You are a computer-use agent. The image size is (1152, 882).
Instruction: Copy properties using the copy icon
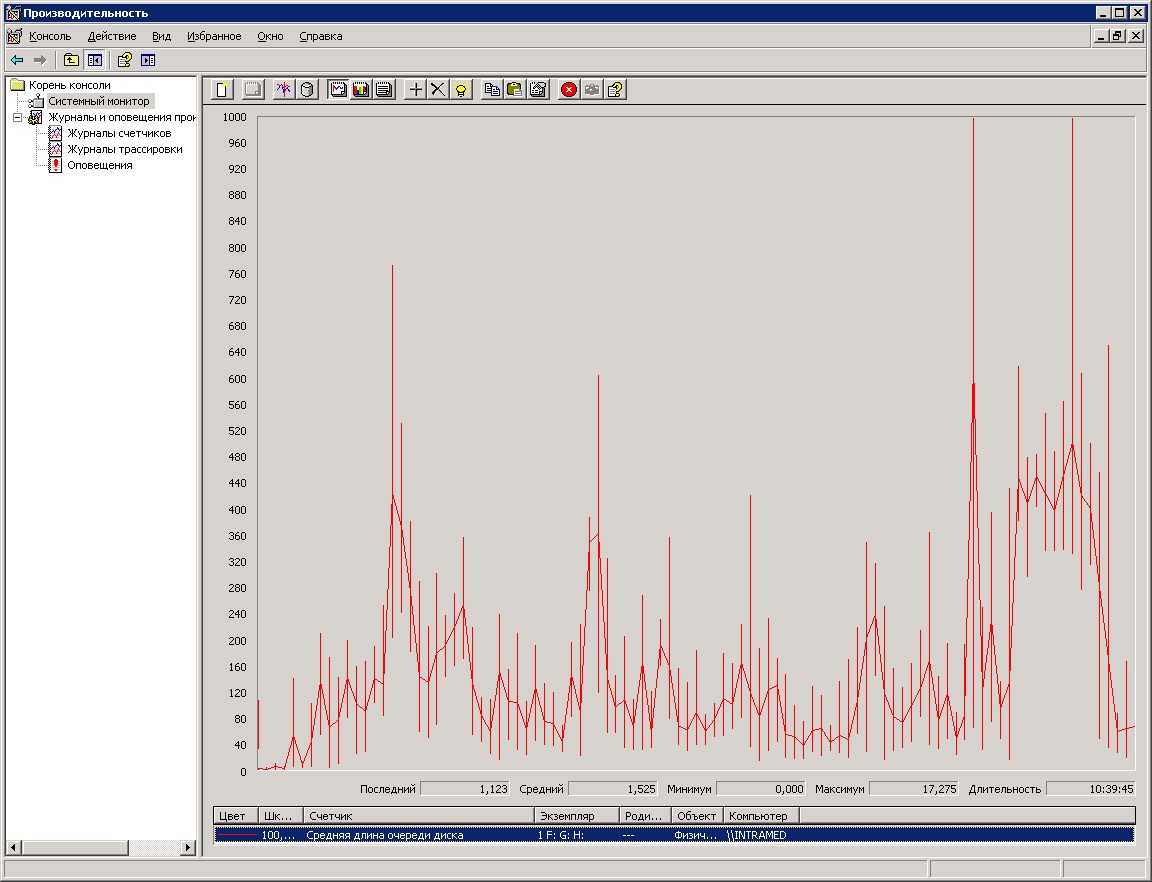[492, 89]
